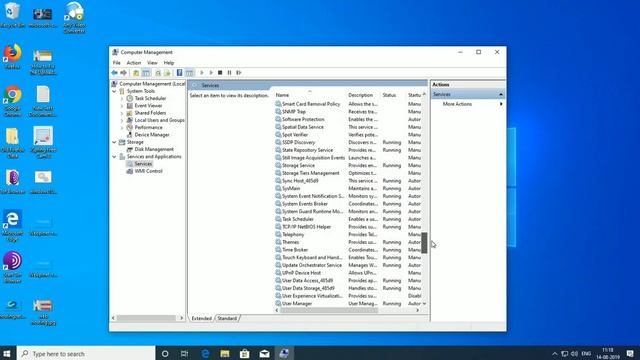Open the File menu
Viewport: 640px width, 360px height.
(117, 63)
